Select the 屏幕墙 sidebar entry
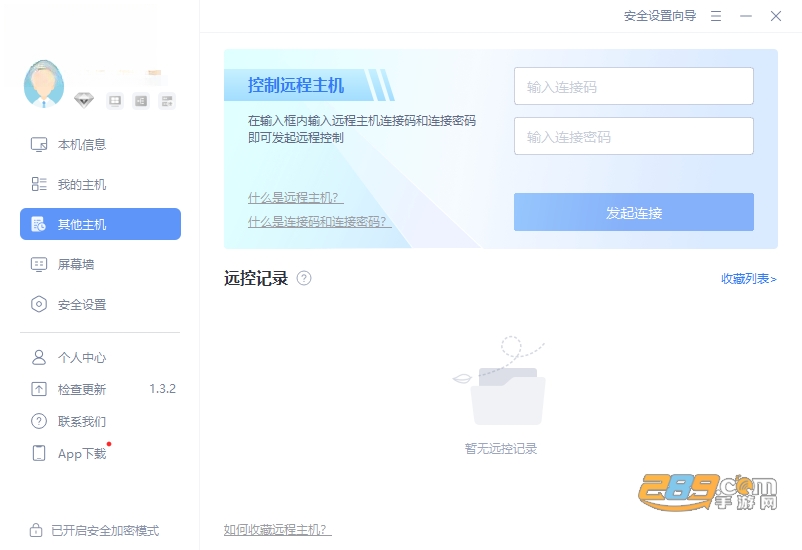802x550 pixels. coord(100,264)
